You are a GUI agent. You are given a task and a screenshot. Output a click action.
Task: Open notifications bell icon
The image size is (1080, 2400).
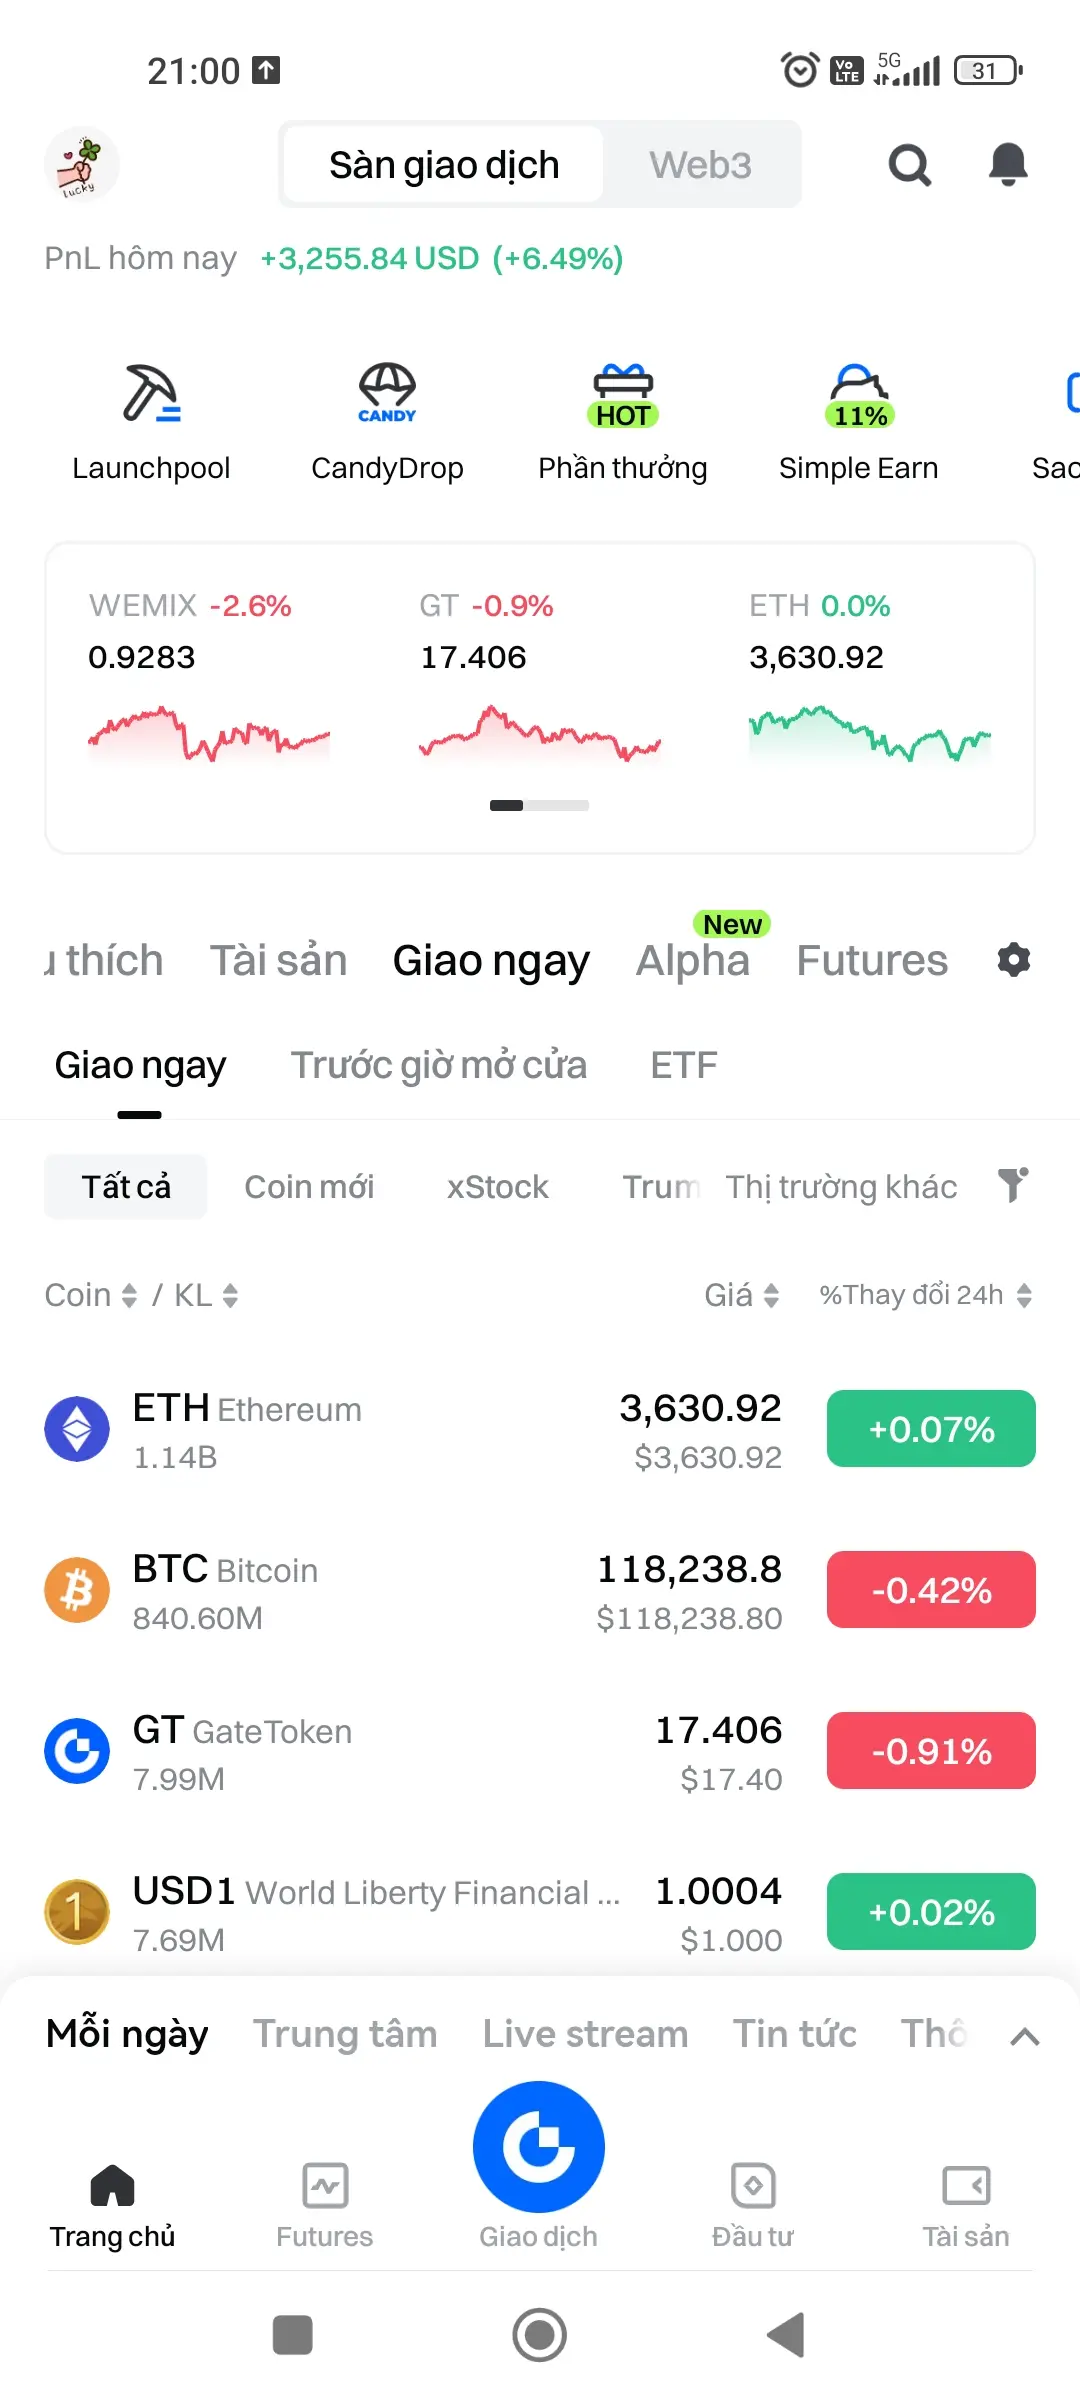coord(1008,164)
